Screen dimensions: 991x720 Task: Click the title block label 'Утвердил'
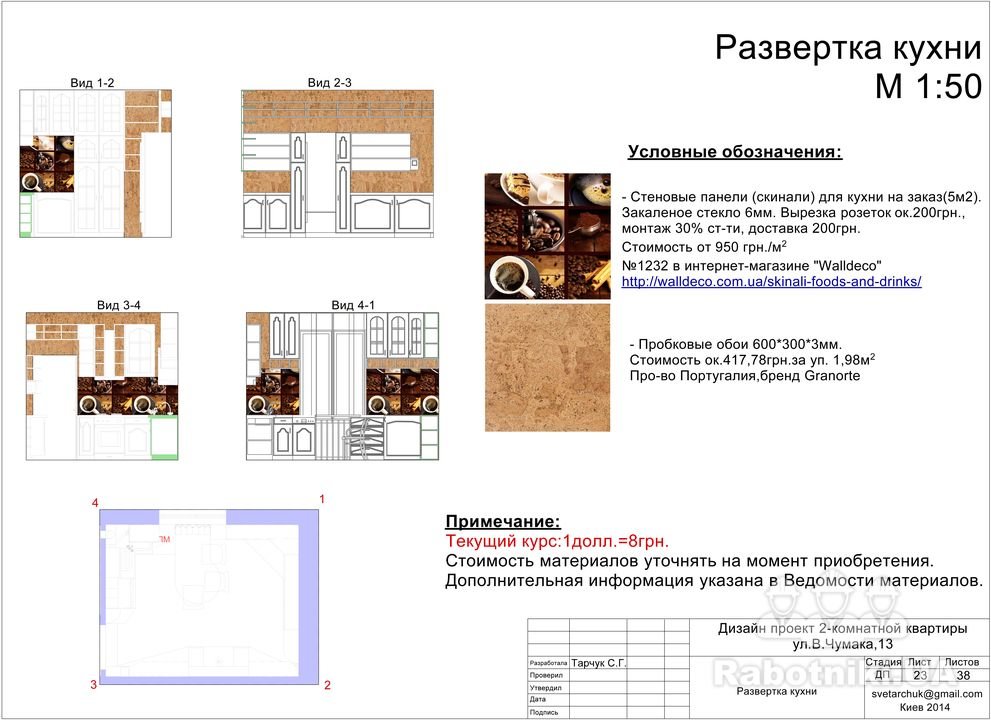(x=545, y=688)
